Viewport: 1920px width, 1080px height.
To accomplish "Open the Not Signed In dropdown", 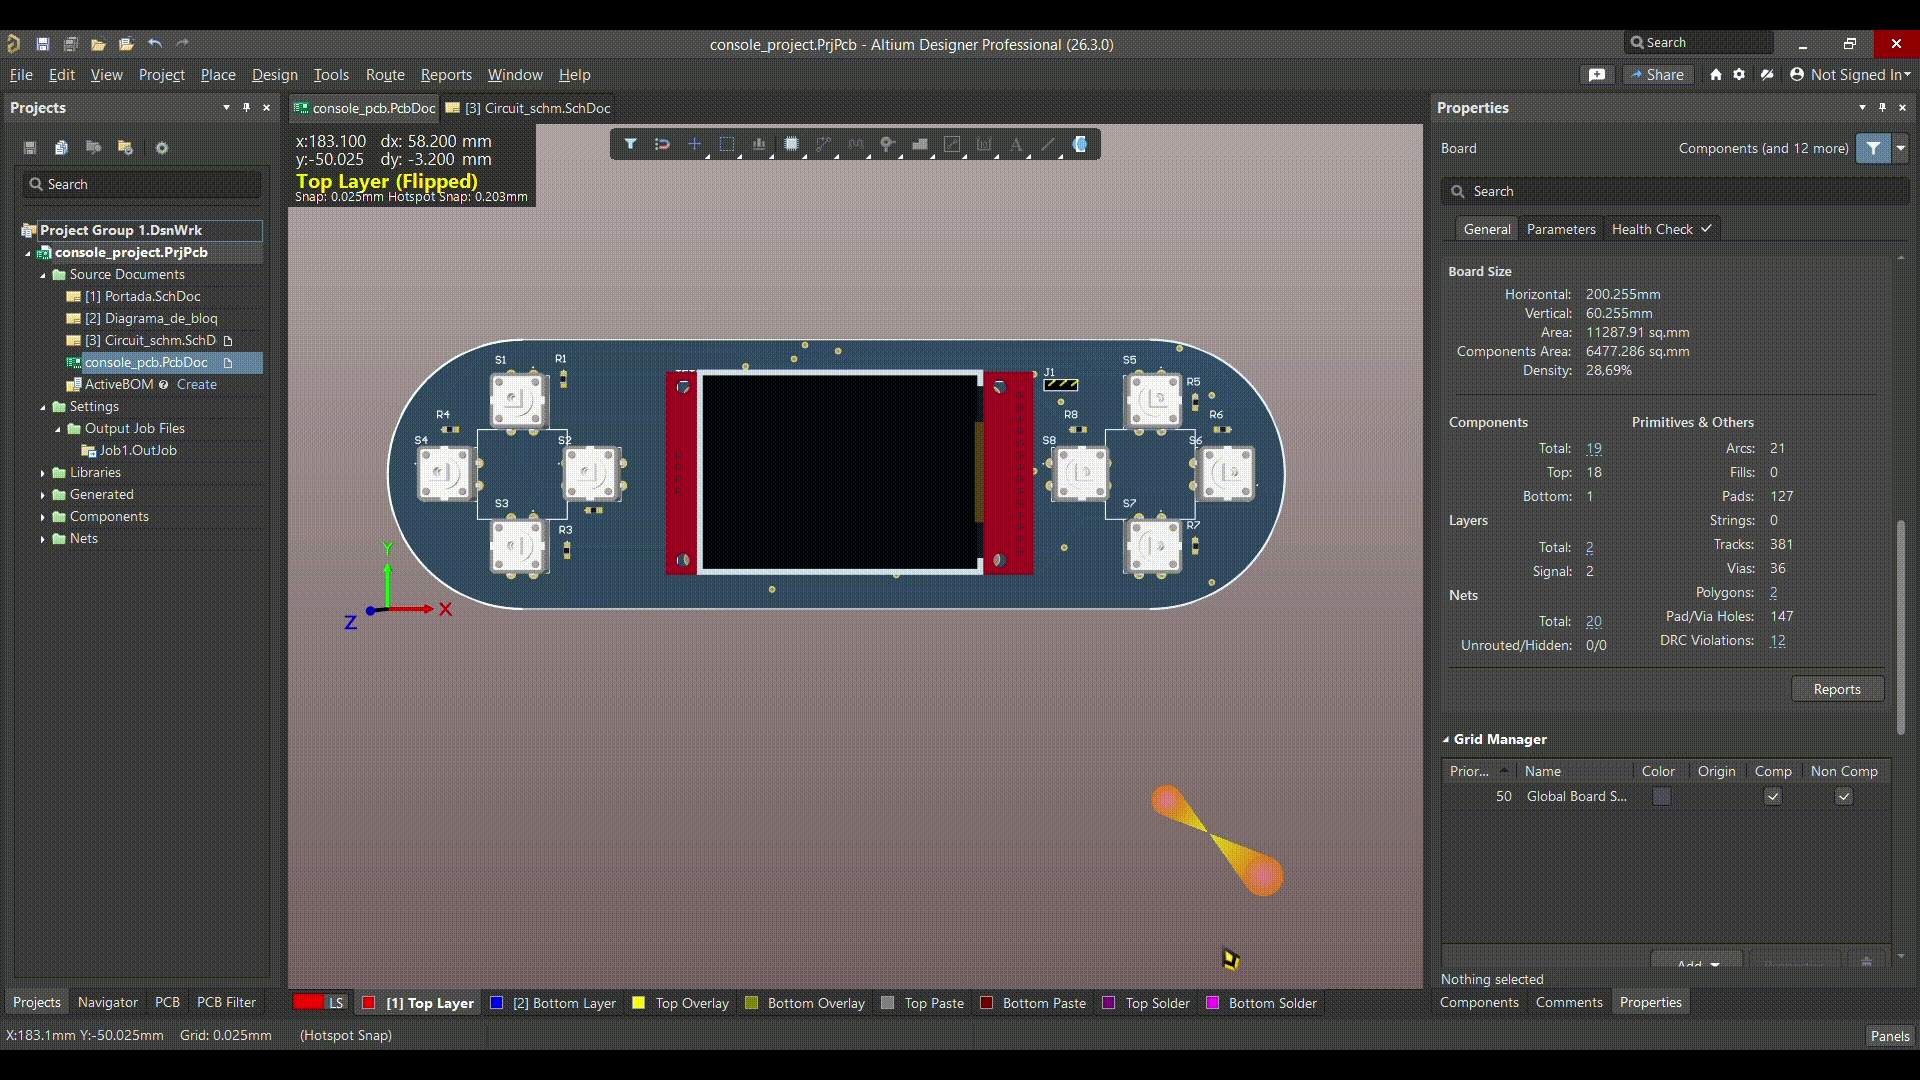I will pyautogui.click(x=1850, y=75).
